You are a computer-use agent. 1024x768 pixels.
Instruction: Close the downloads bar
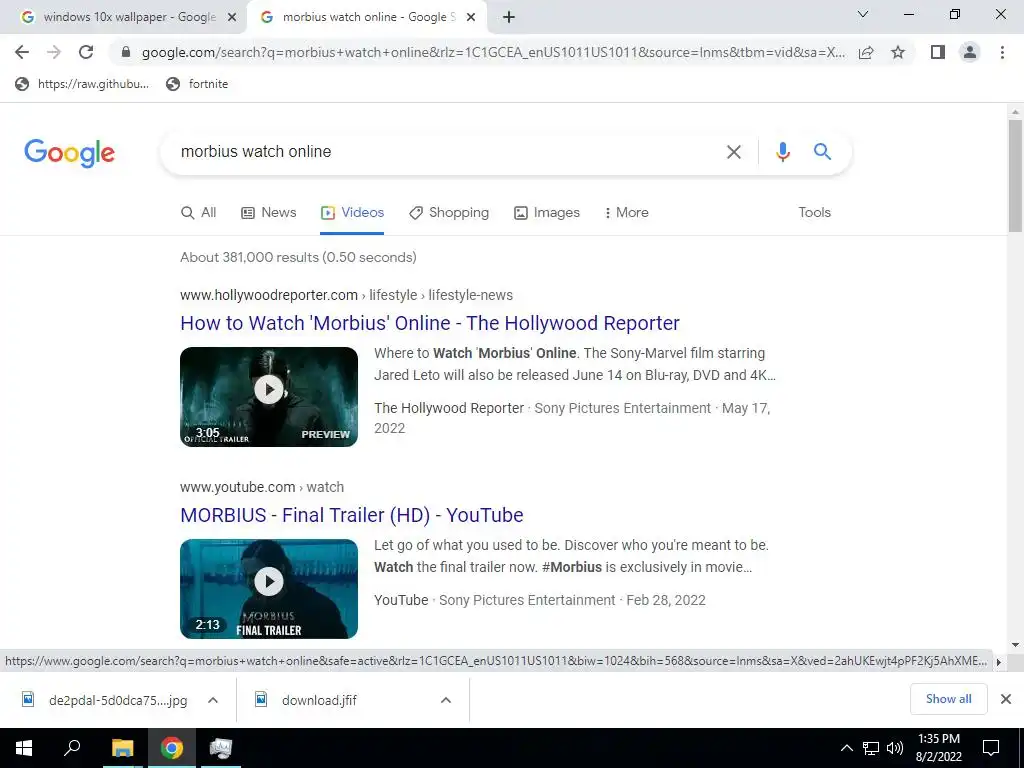pyautogui.click(x=1006, y=699)
